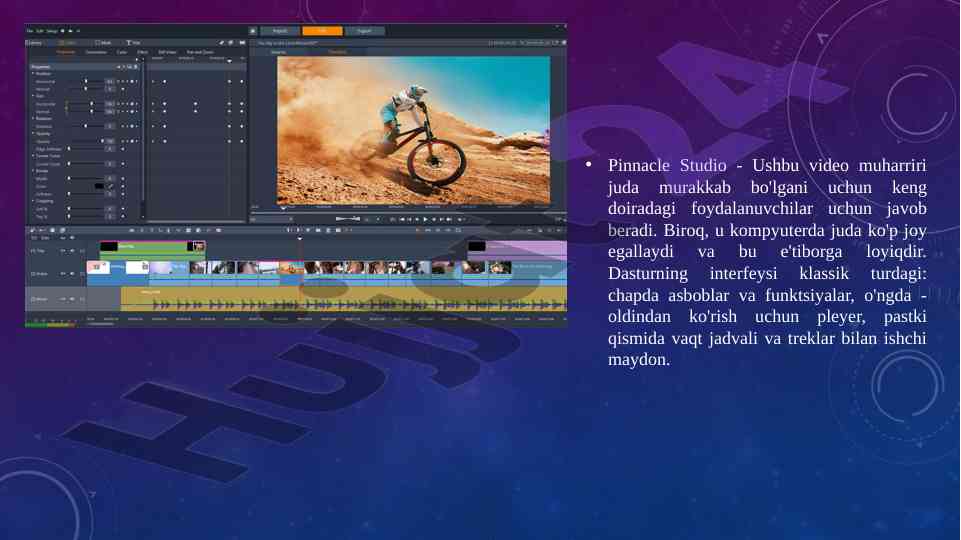This screenshot has width=961, height=540.
Task: Jump to the start in the player
Action: point(401,219)
